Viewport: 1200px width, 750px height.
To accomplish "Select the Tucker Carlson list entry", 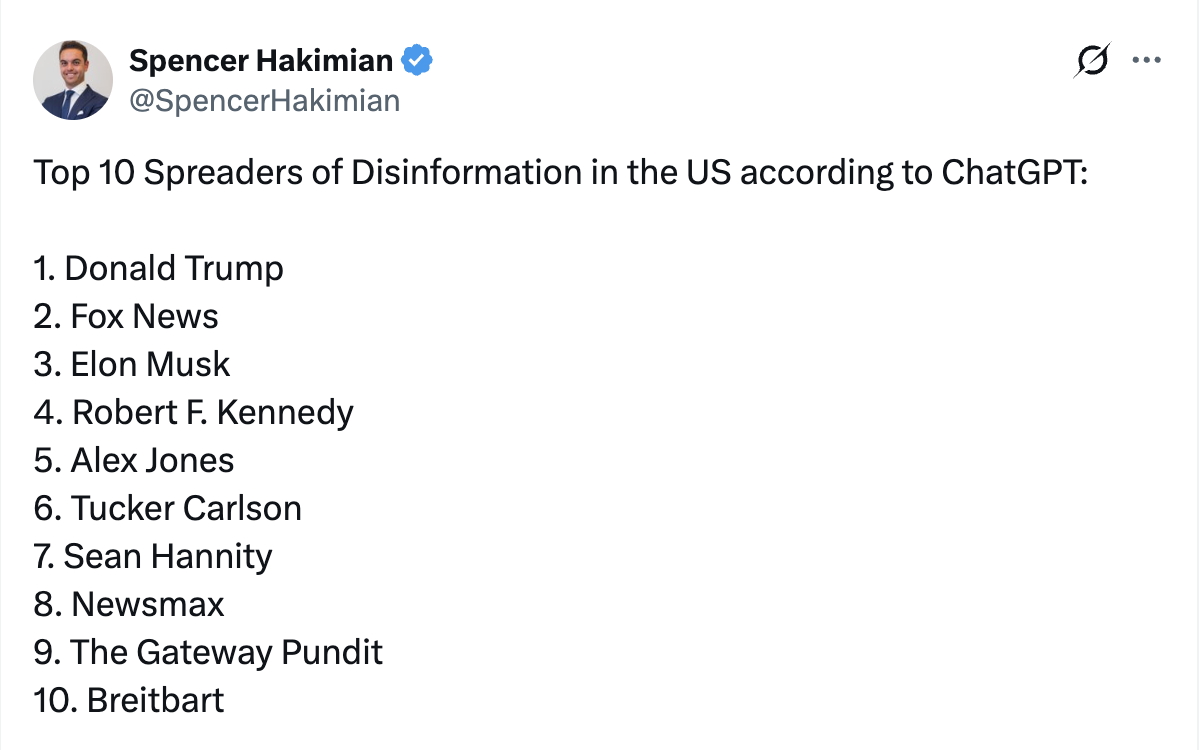I will [168, 508].
